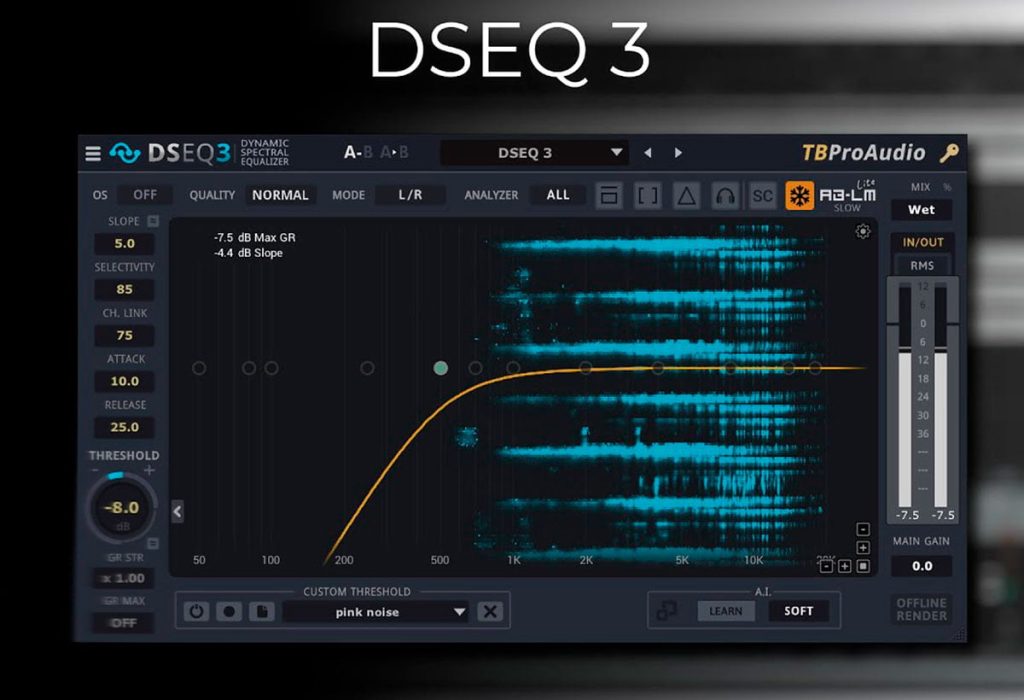Image resolution: width=1024 pixels, height=700 pixels.
Task: Click the plus zoom icon on right edge
Action: tap(863, 548)
